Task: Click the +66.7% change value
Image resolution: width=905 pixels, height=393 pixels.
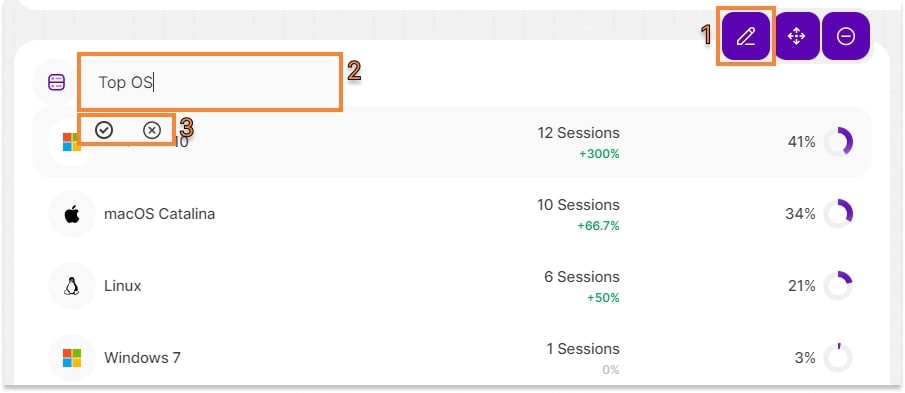Action: (599, 226)
